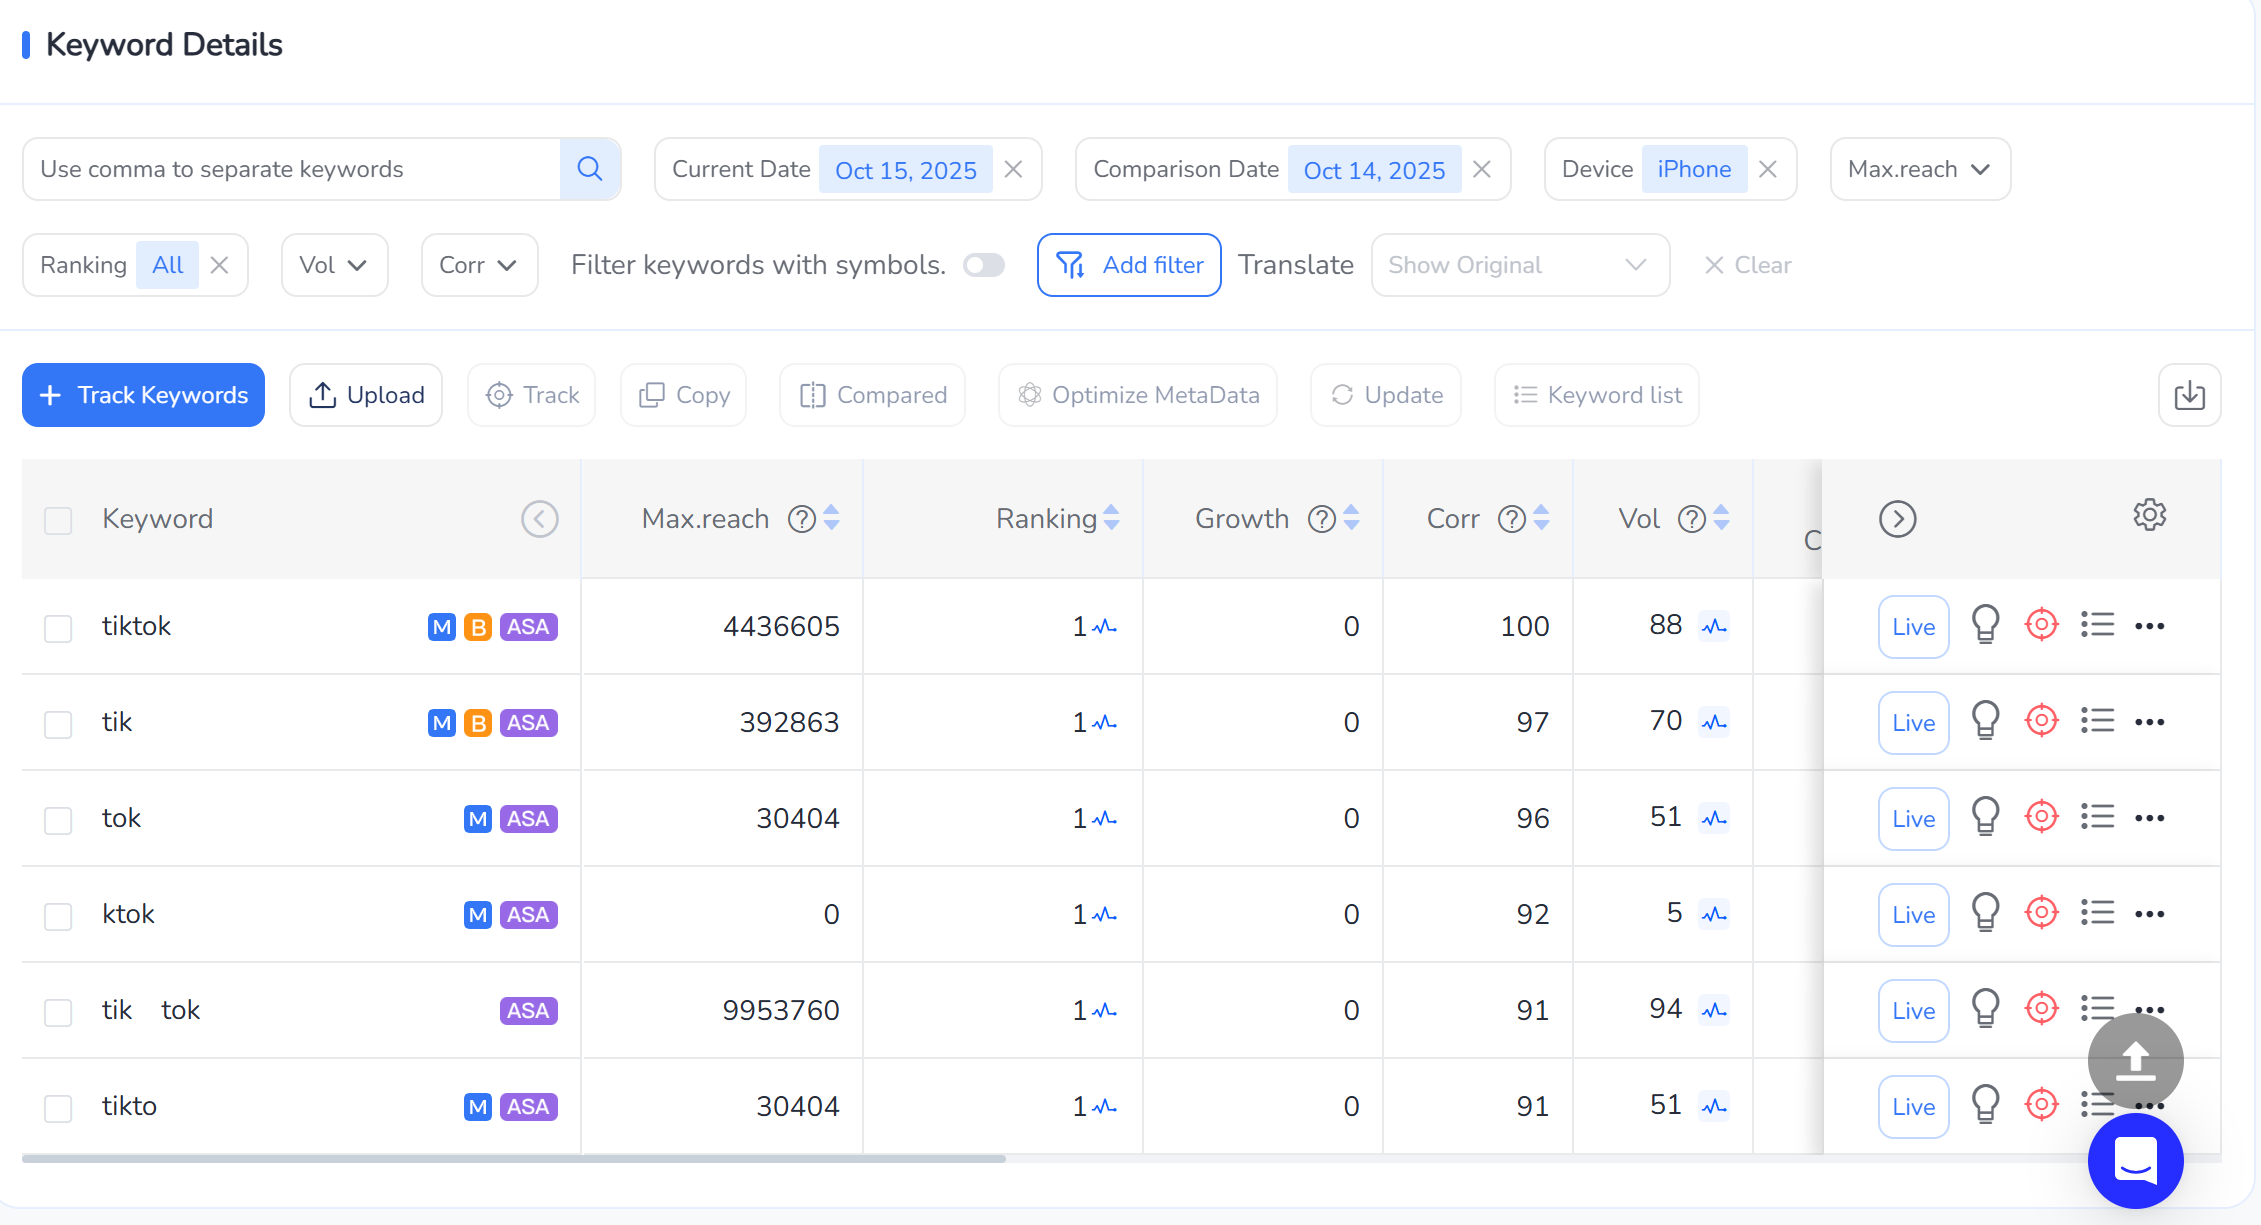This screenshot has height=1225, width=2261.
Task: Check the tiktok keyword checkbox
Action: click(58, 628)
